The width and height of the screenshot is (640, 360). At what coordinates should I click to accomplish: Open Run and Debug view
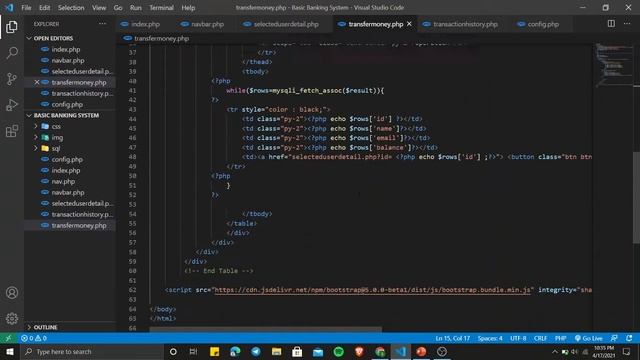click(12, 105)
